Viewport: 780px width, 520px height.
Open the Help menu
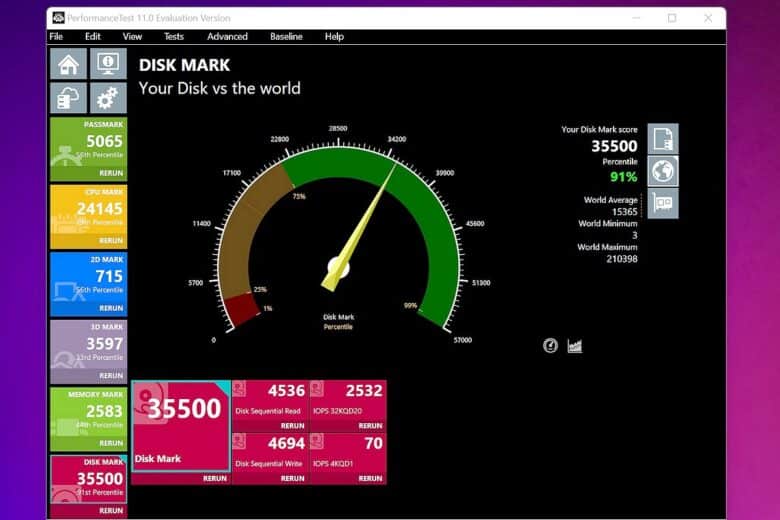pos(334,36)
